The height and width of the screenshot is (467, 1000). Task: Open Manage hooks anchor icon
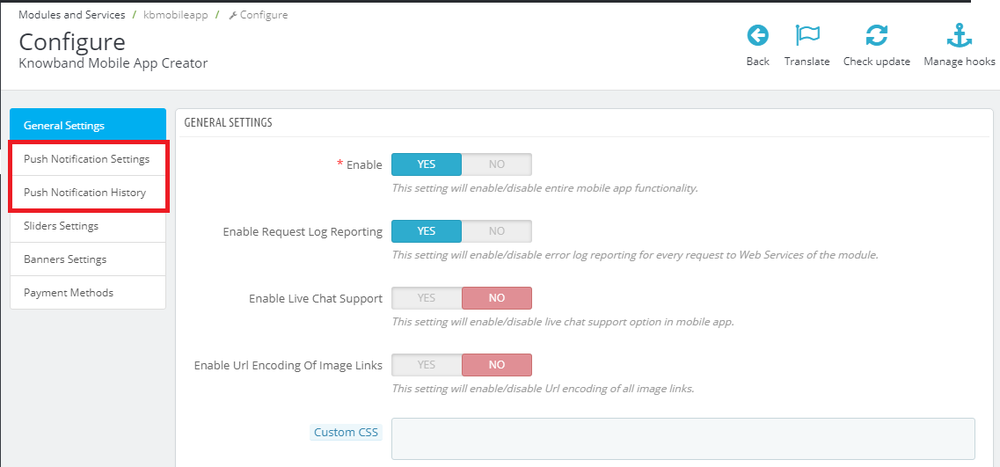[959, 37]
